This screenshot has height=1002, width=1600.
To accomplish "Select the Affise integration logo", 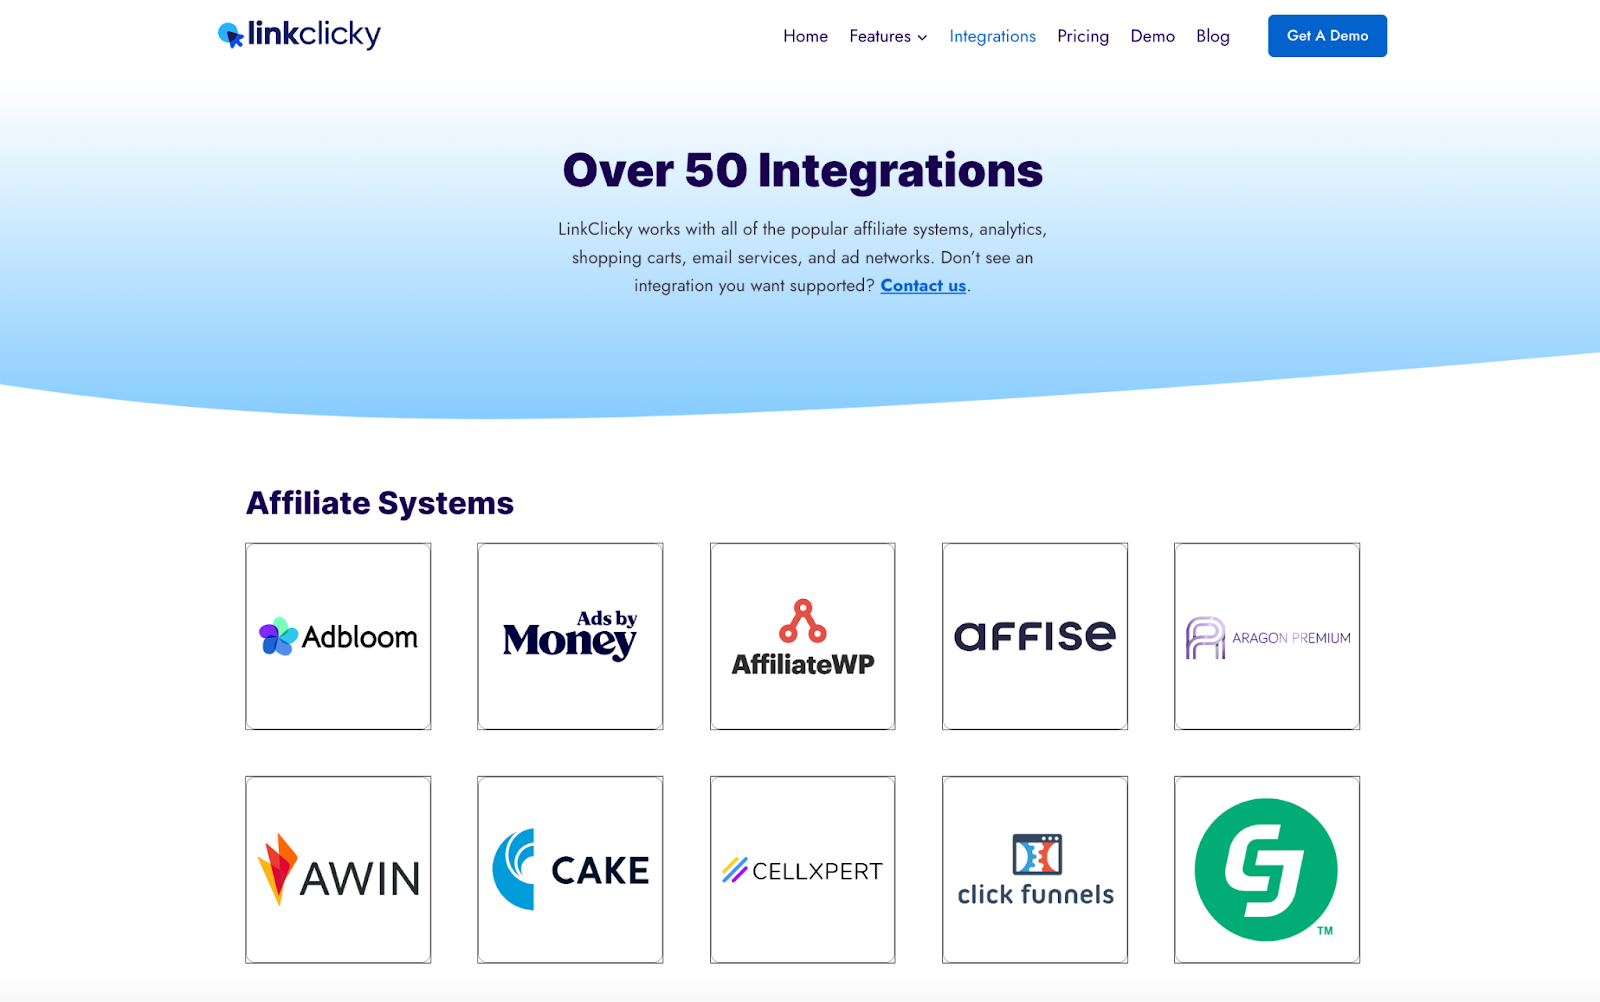I will [x=1035, y=636].
